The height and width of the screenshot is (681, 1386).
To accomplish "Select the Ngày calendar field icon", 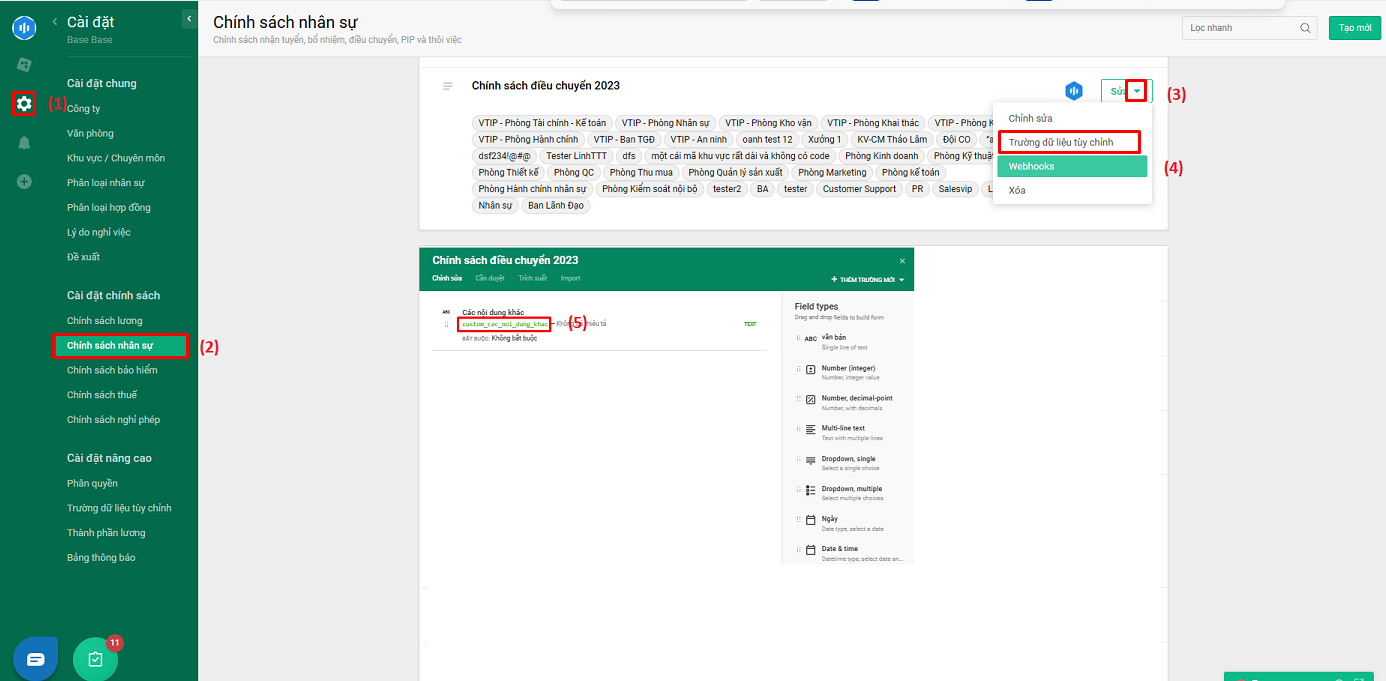I will (810, 520).
